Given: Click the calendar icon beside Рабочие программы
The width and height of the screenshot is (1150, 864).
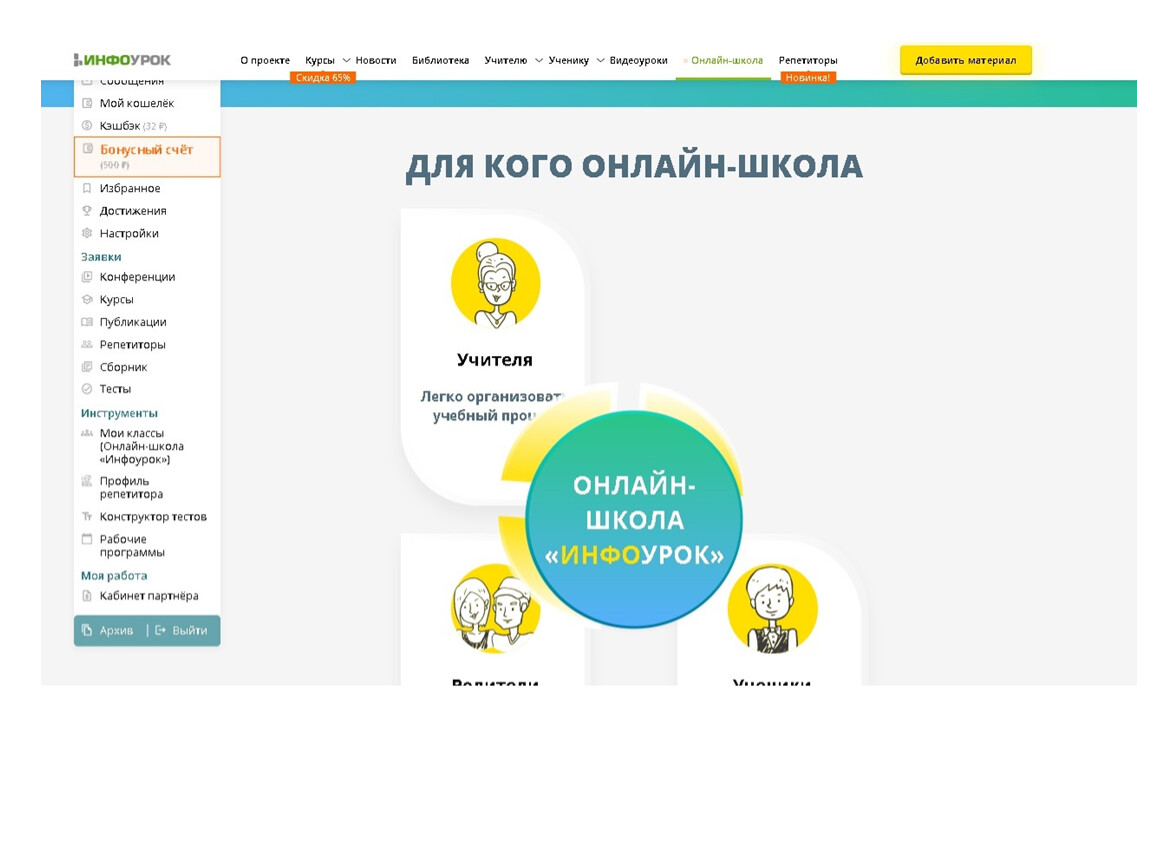Looking at the screenshot, I should pyautogui.click(x=87, y=539).
